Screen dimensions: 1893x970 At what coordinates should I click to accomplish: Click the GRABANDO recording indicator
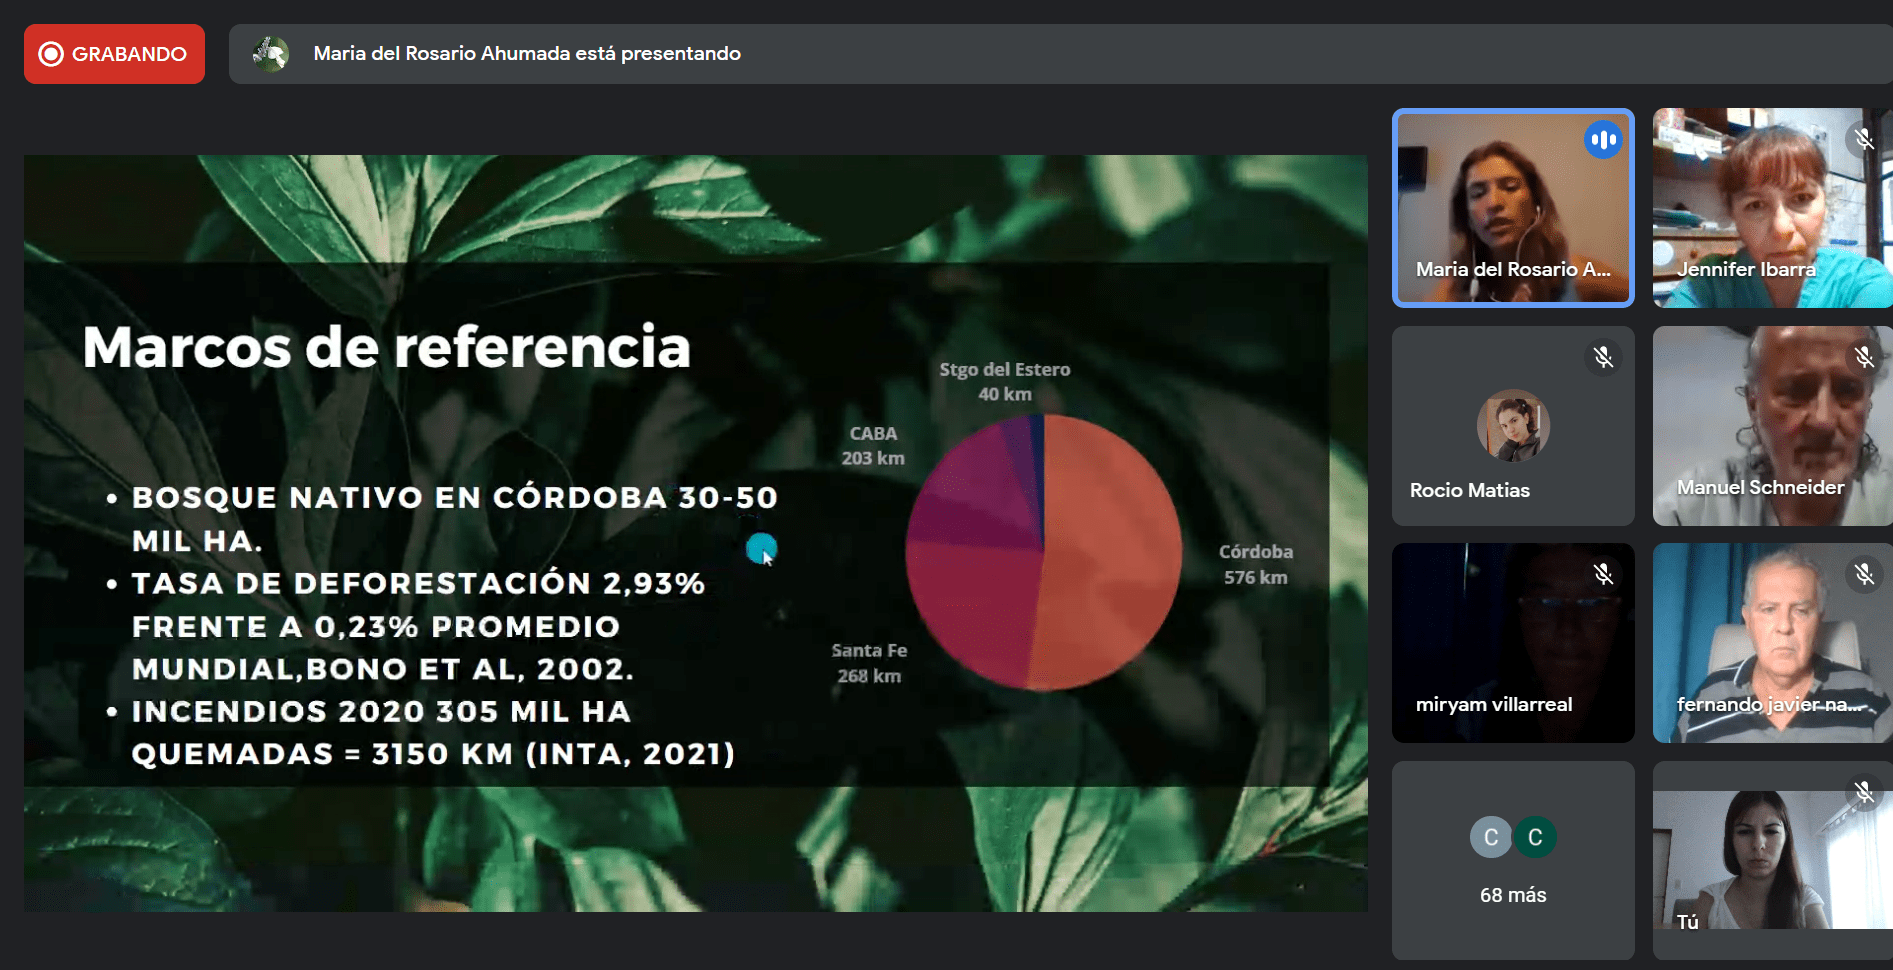tap(114, 54)
